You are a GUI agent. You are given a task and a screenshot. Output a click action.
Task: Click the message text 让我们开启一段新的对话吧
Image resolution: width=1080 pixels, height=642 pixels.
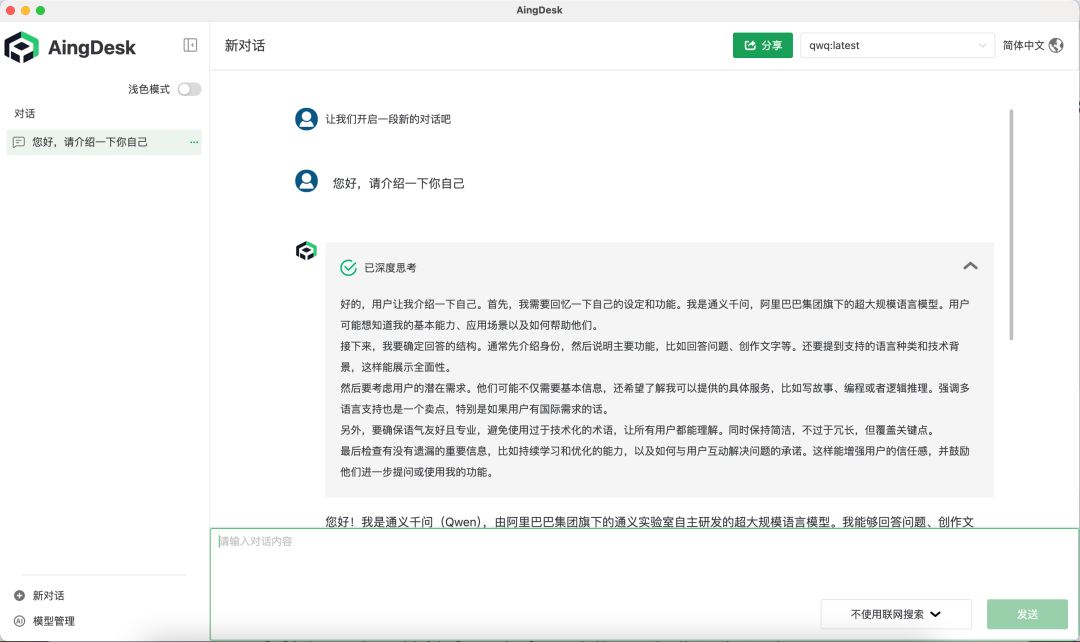click(x=388, y=119)
